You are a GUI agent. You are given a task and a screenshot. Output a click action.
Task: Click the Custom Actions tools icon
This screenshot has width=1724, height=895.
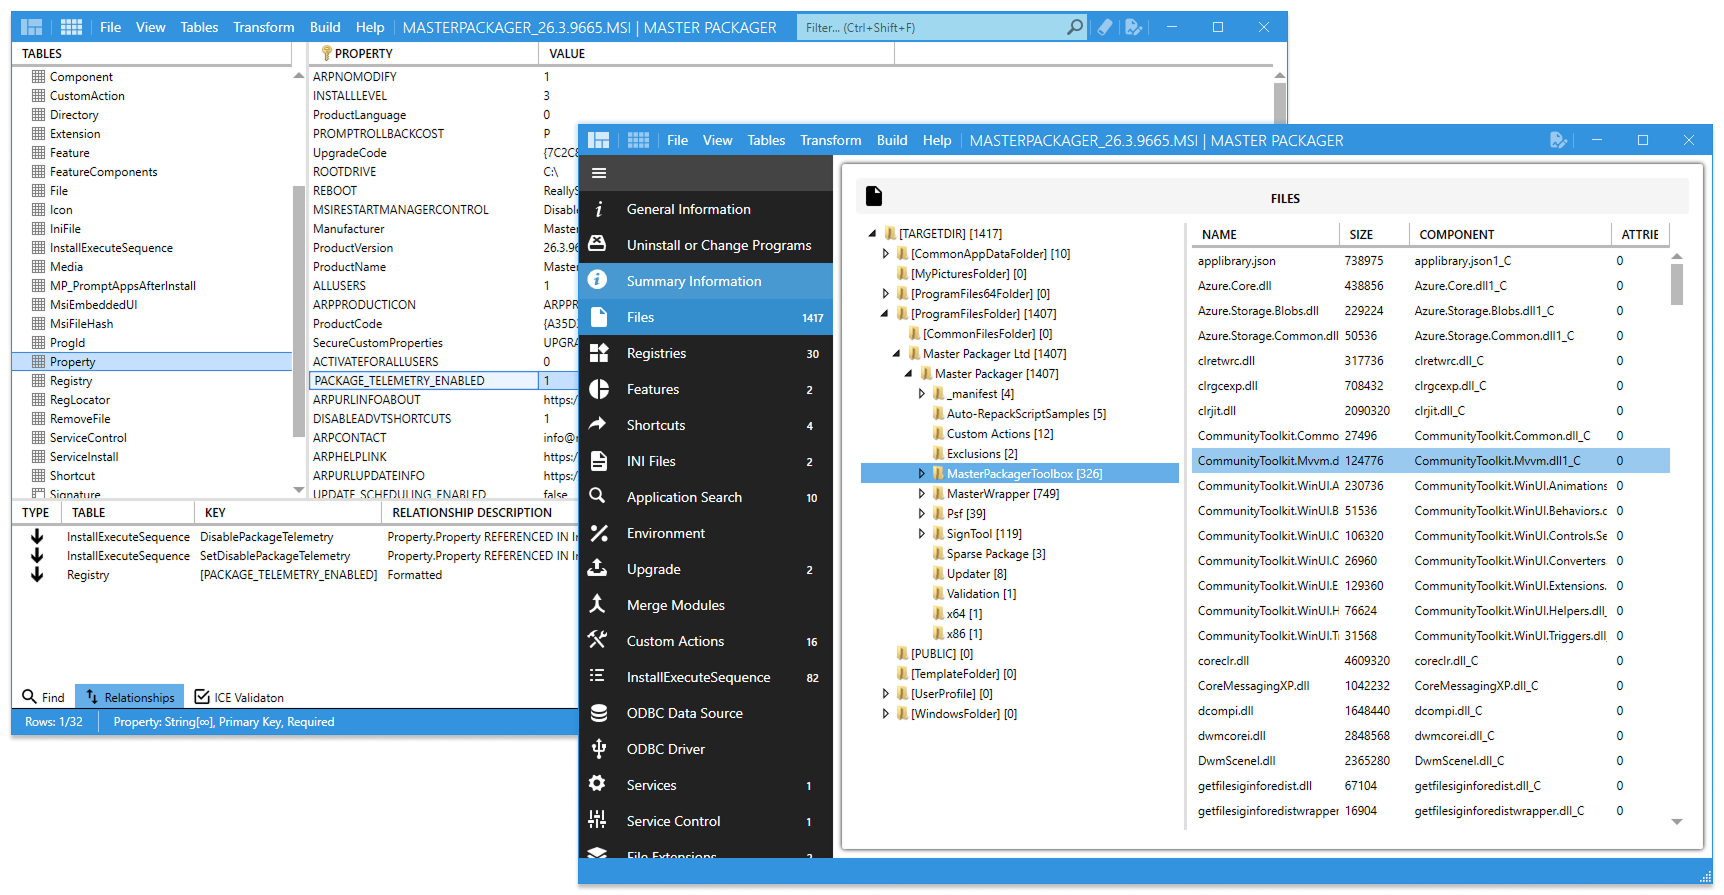click(598, 640)
